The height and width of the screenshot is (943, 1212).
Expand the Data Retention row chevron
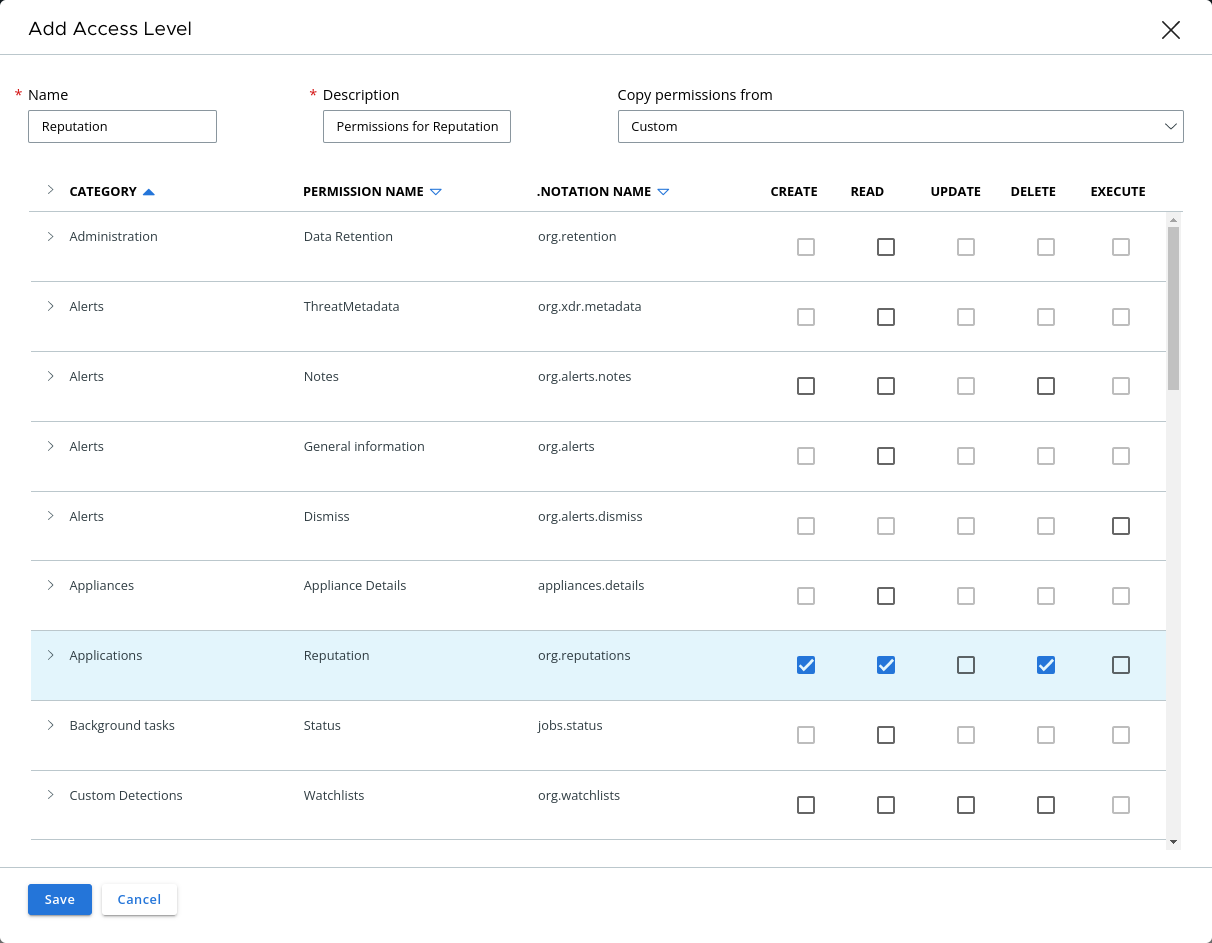(x=50, y=237)
